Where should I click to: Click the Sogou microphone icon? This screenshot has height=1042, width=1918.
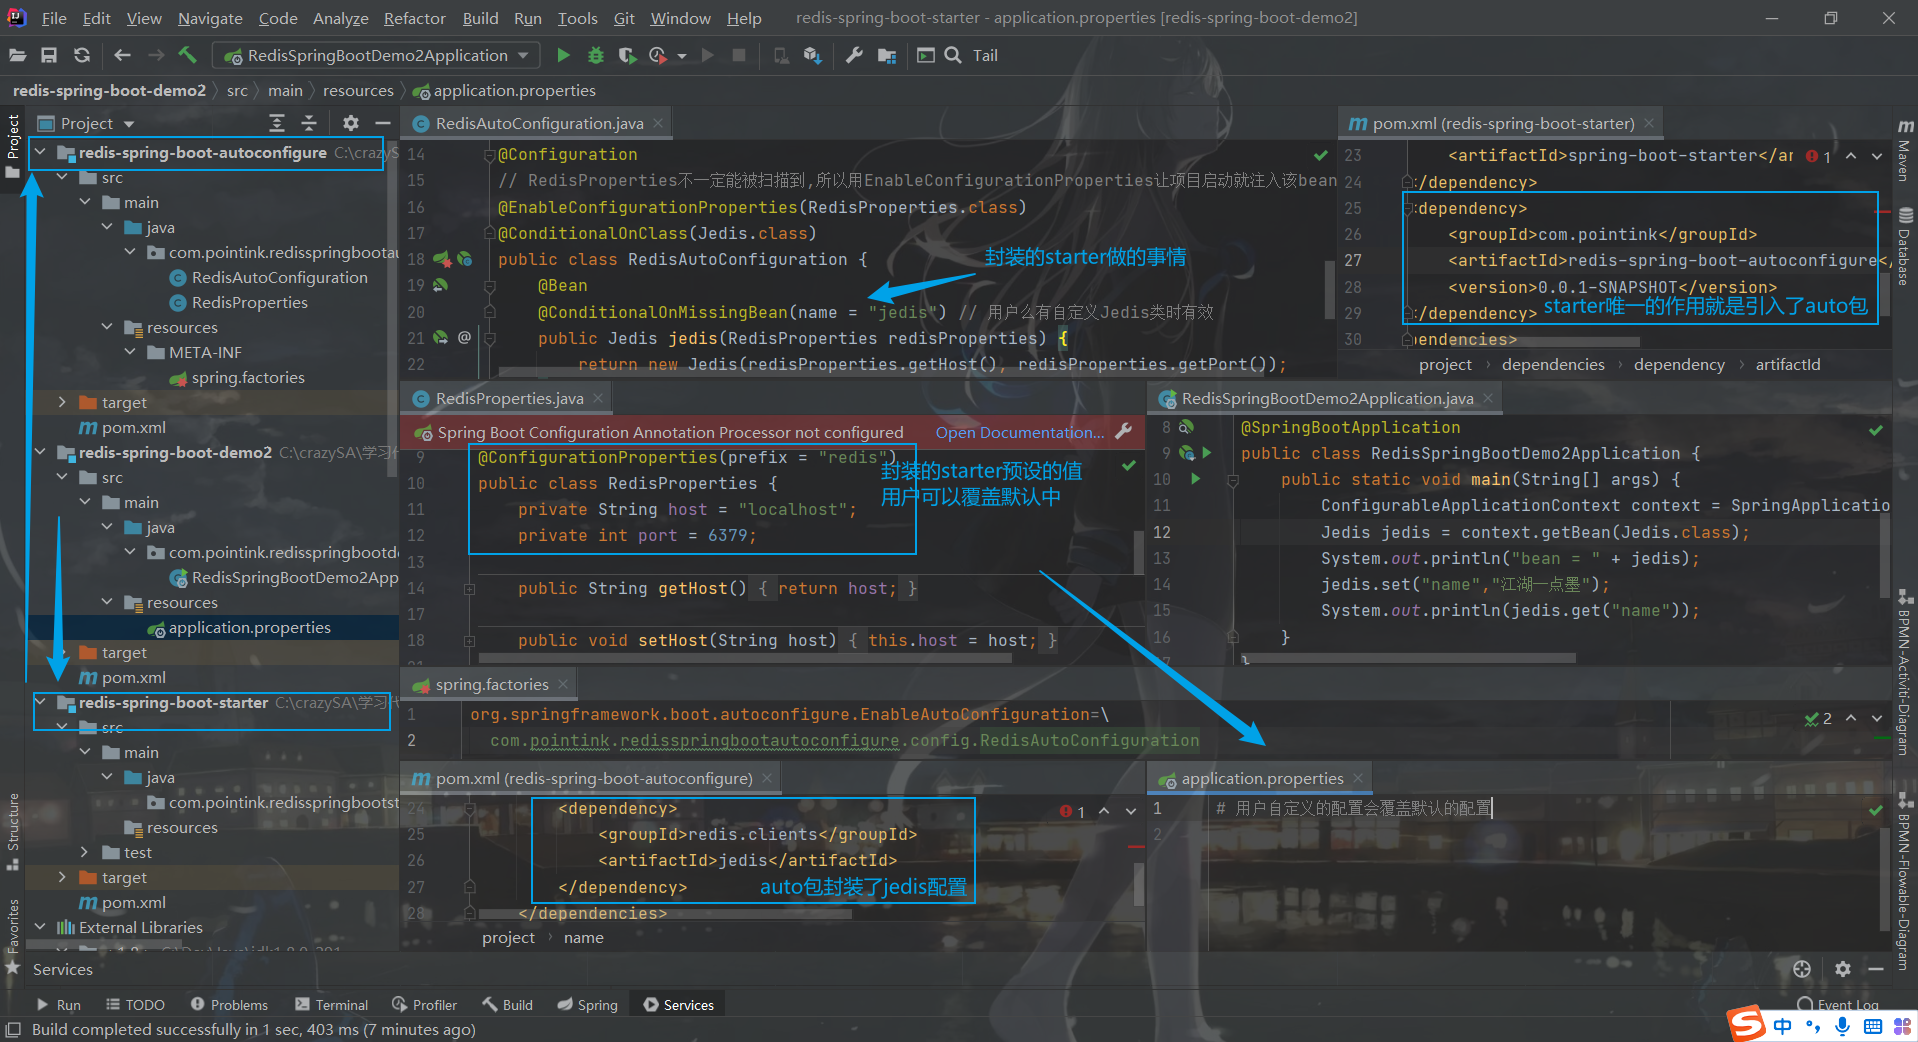(1842, 1026)
